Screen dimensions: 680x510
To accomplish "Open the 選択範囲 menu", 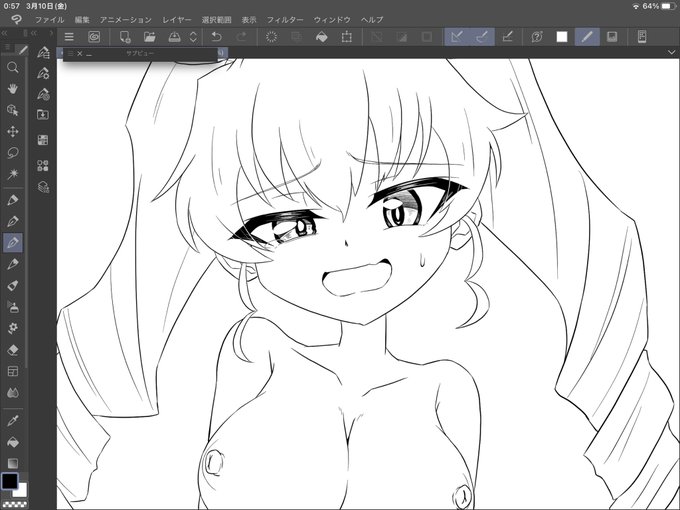I will tap(216, 20).
